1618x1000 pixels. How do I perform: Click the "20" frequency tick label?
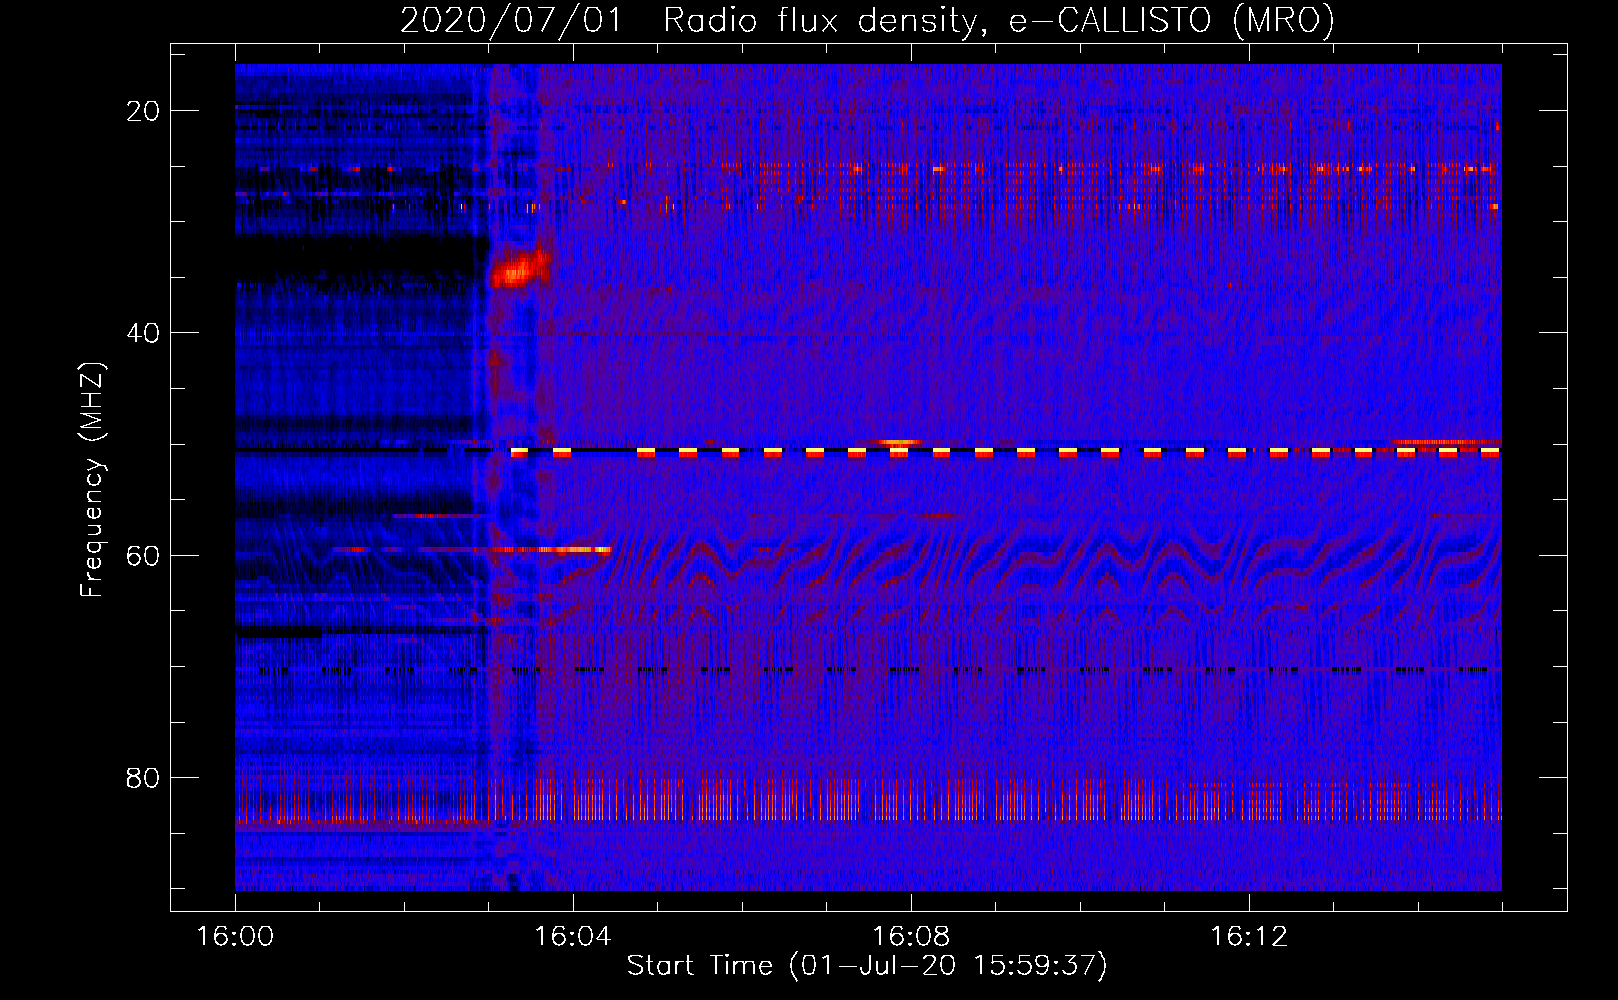143,111
